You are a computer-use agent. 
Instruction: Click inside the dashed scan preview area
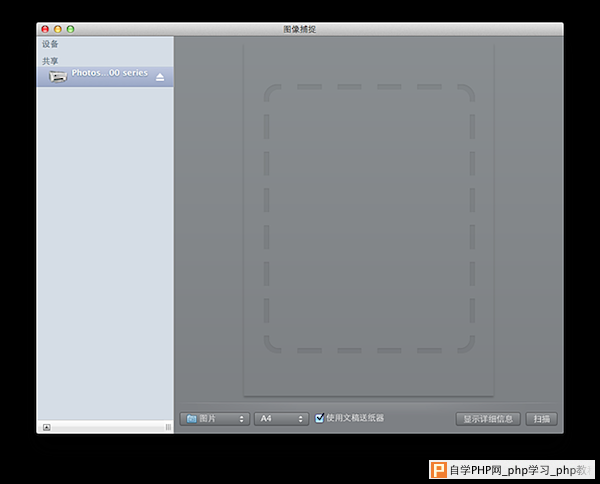[368, 218]
